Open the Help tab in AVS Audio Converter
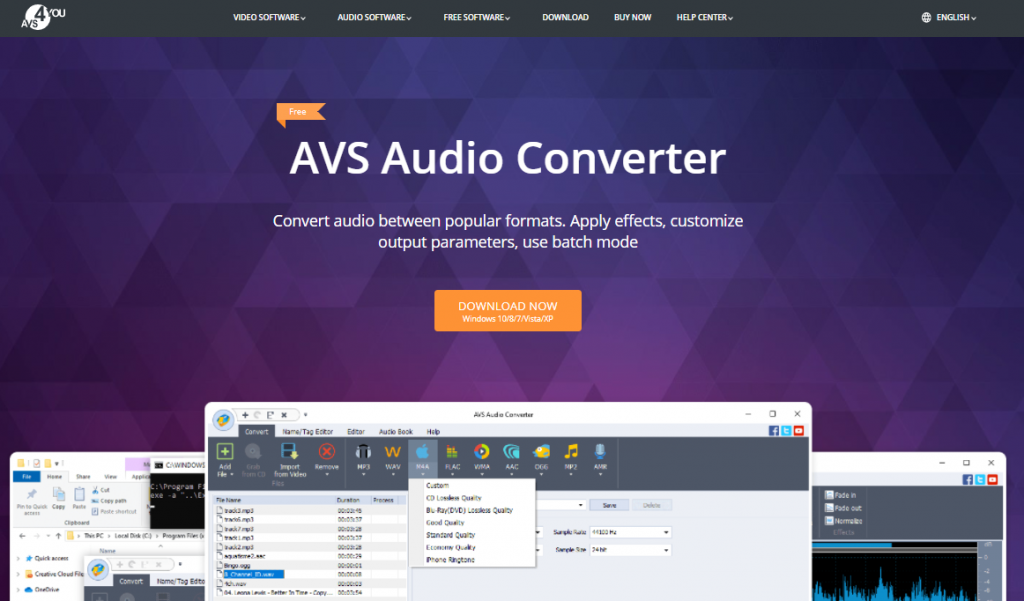 [x=433, y=432]
